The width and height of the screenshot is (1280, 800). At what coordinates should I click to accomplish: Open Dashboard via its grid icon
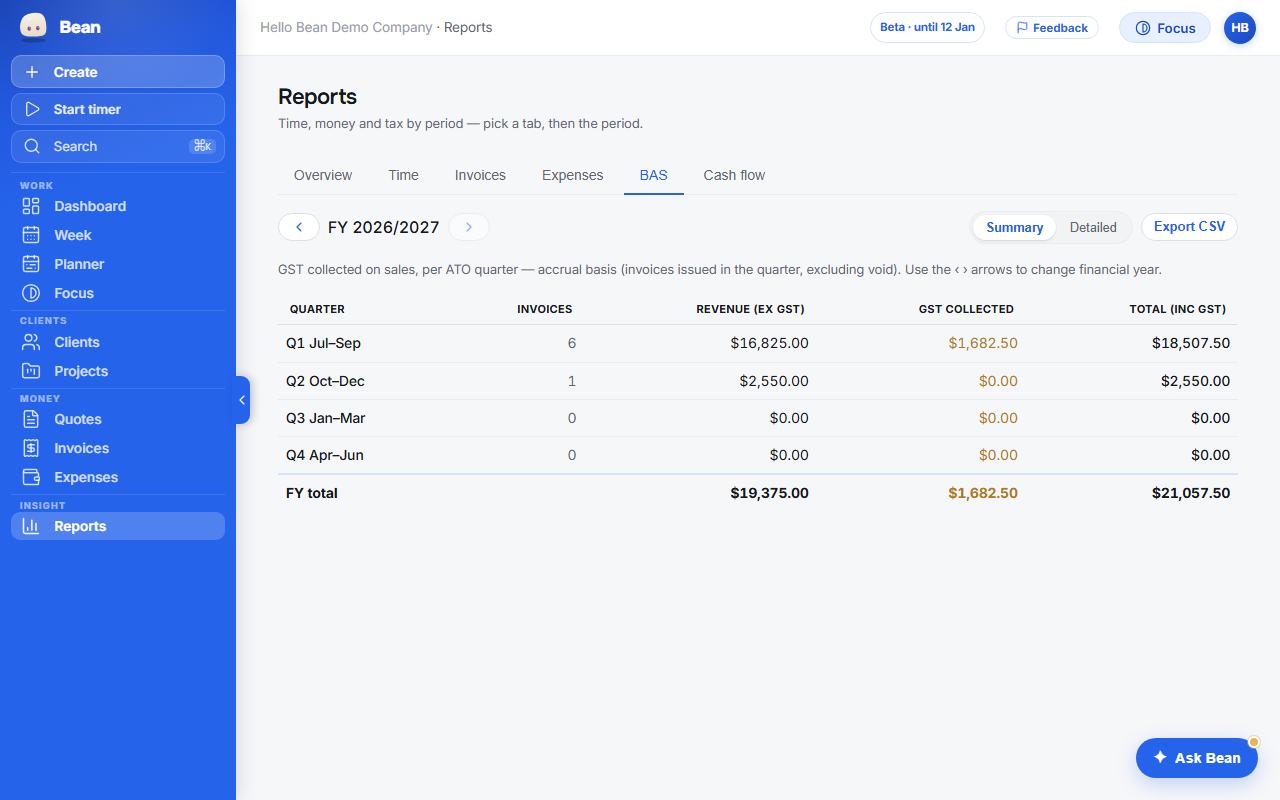[x=31, y=206]
